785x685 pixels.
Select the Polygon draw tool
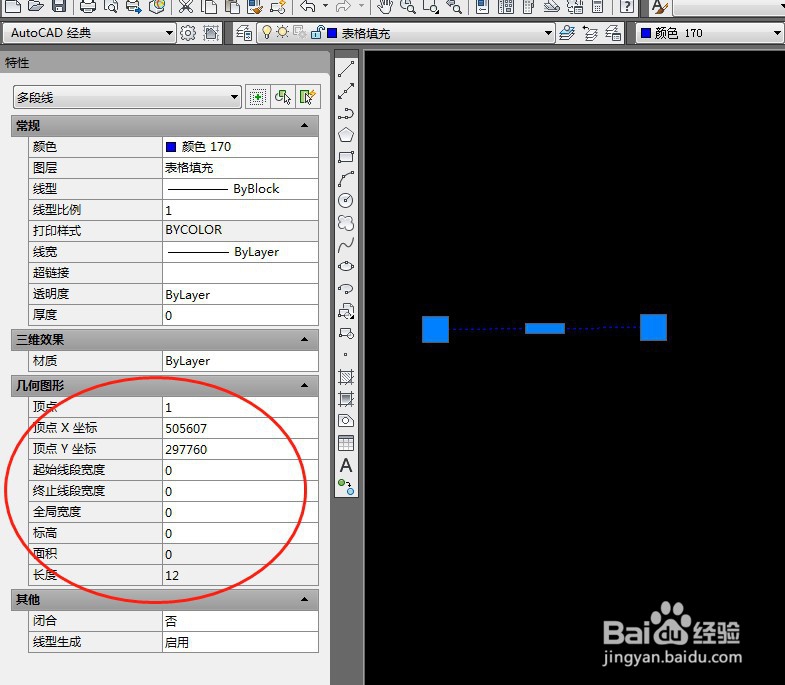point(346,135)
